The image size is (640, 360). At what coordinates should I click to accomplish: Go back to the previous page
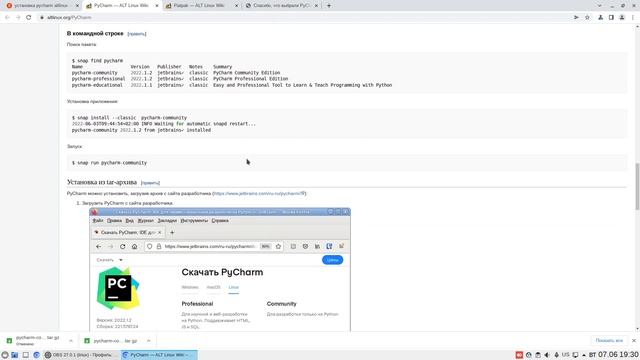7,18
